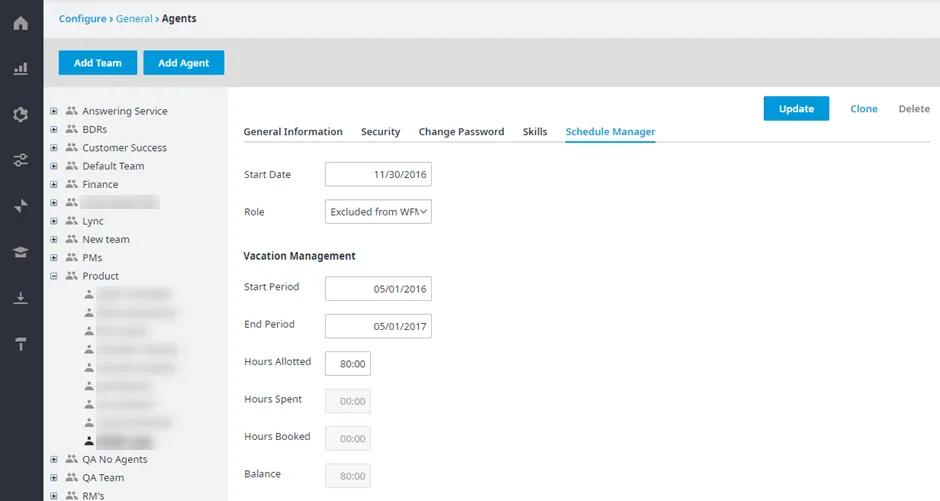This screenshot has height=501, width=940.
Task: Select the New team label
Action: [106, 239]
